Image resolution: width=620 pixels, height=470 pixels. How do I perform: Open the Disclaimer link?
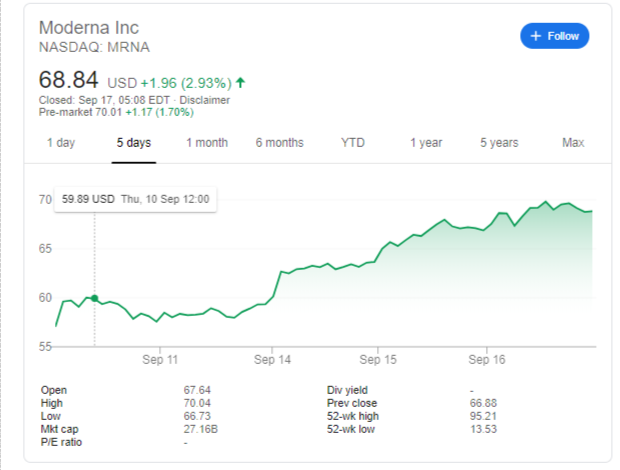204,100
